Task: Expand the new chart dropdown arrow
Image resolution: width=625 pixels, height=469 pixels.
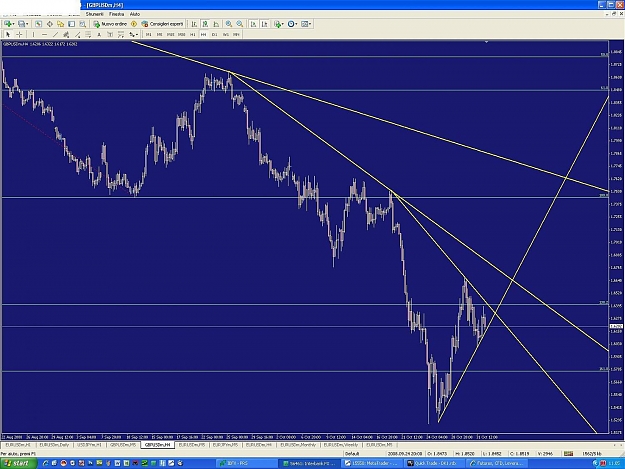Action: pyautogui.click(x=13, y=24)
